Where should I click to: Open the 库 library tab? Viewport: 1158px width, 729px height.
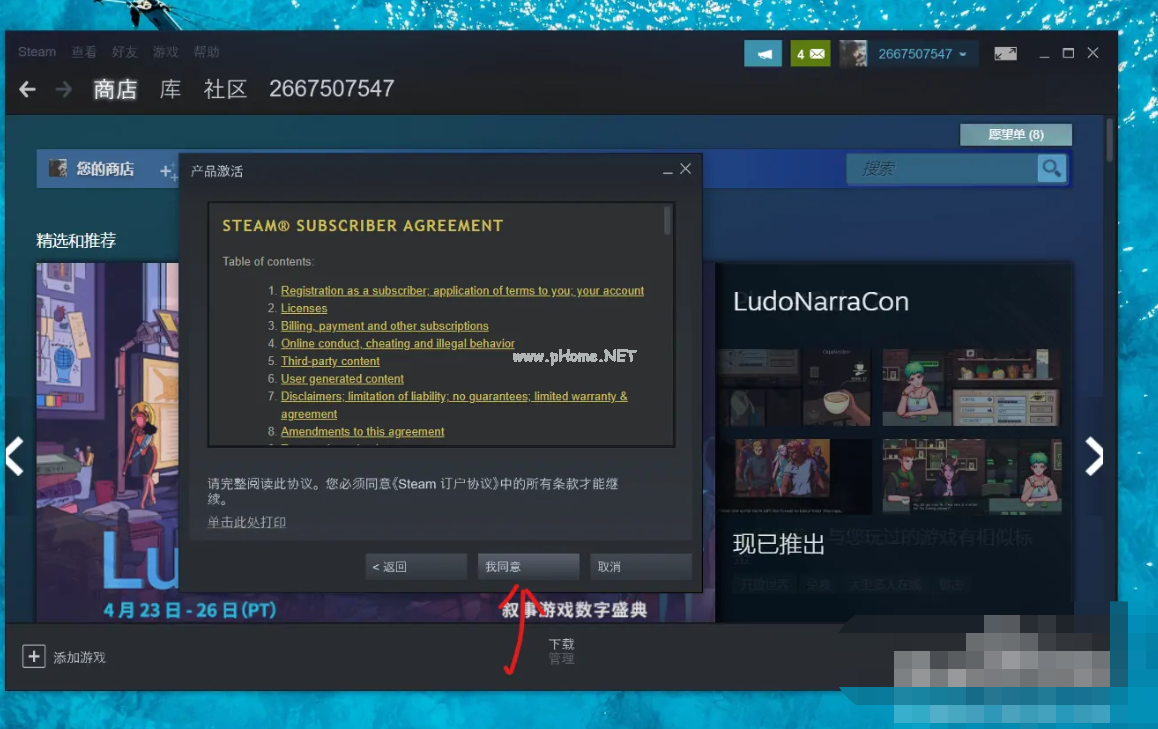[171, 89]
